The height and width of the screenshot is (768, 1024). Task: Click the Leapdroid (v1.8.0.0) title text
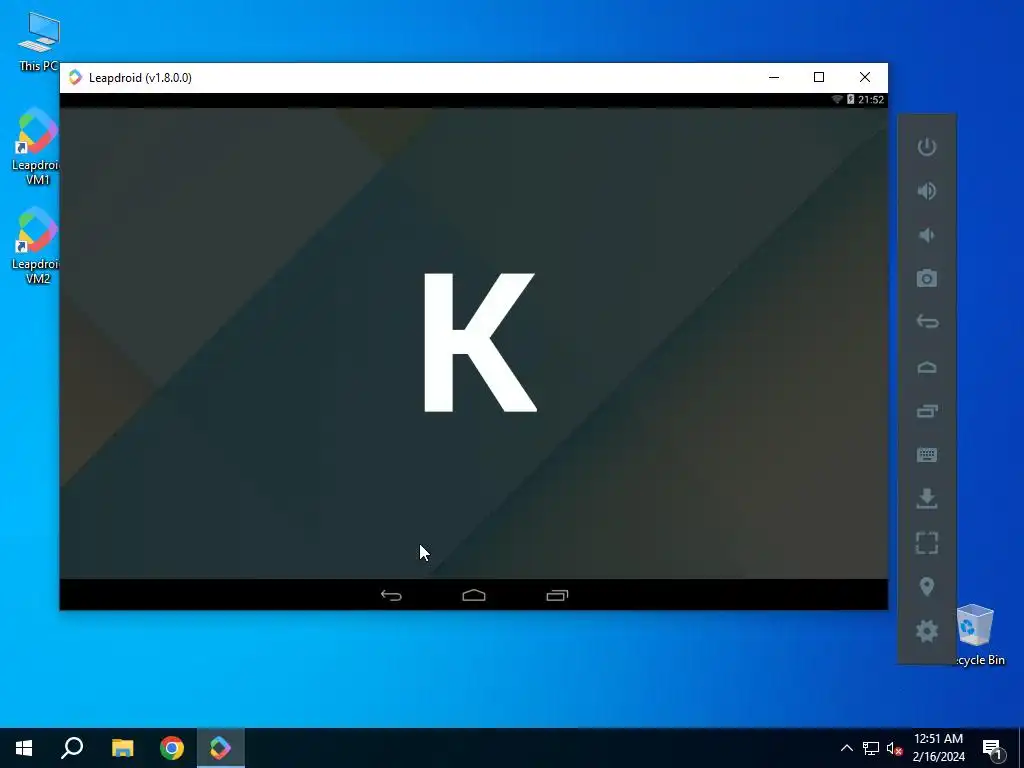pyautogui.click(x=140, y=78)
